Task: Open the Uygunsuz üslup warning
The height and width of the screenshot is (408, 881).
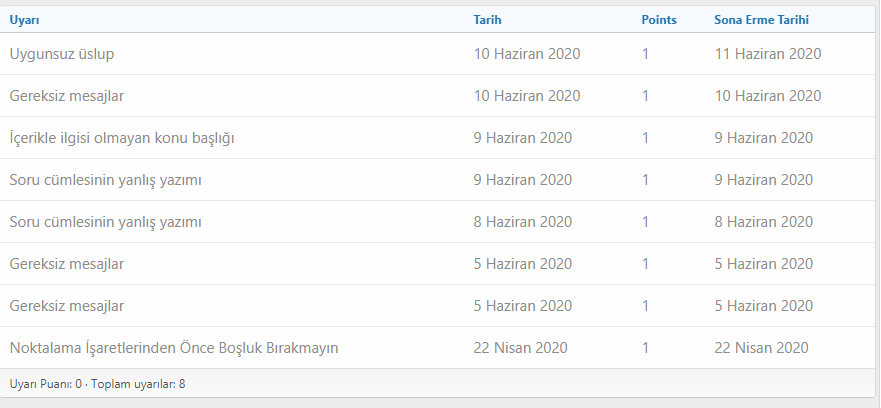Action: coord(61,54)
